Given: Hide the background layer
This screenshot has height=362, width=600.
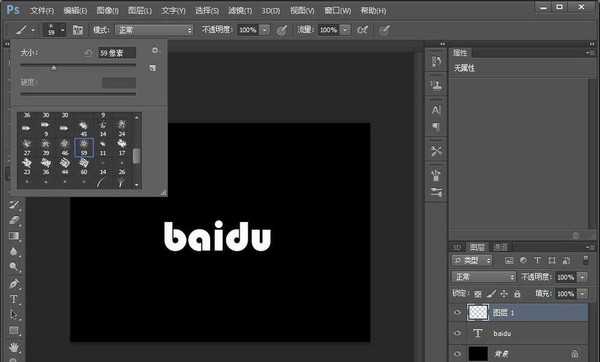Looking at the screenshot, I should click(x=457, y=354).
